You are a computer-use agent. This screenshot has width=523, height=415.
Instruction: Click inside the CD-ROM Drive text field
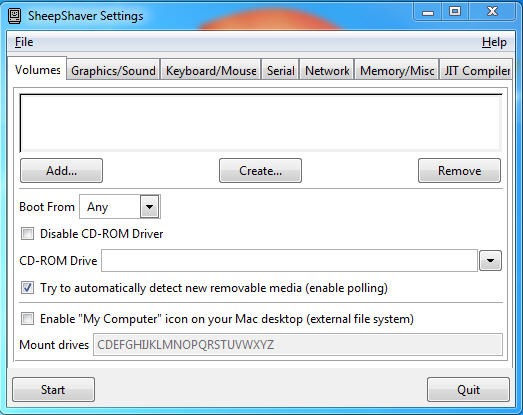coord(290,260)
